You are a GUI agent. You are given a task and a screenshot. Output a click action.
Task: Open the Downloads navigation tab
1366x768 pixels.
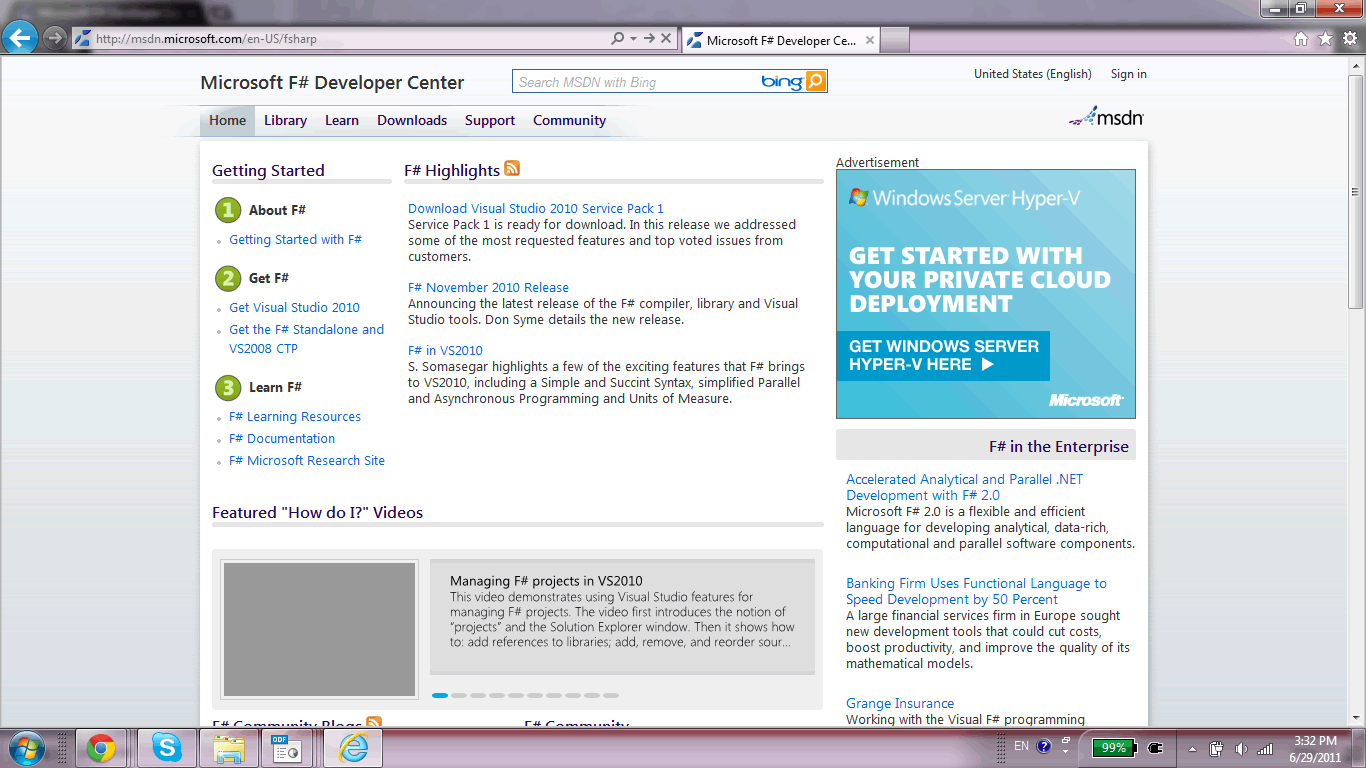coord(412,120)
